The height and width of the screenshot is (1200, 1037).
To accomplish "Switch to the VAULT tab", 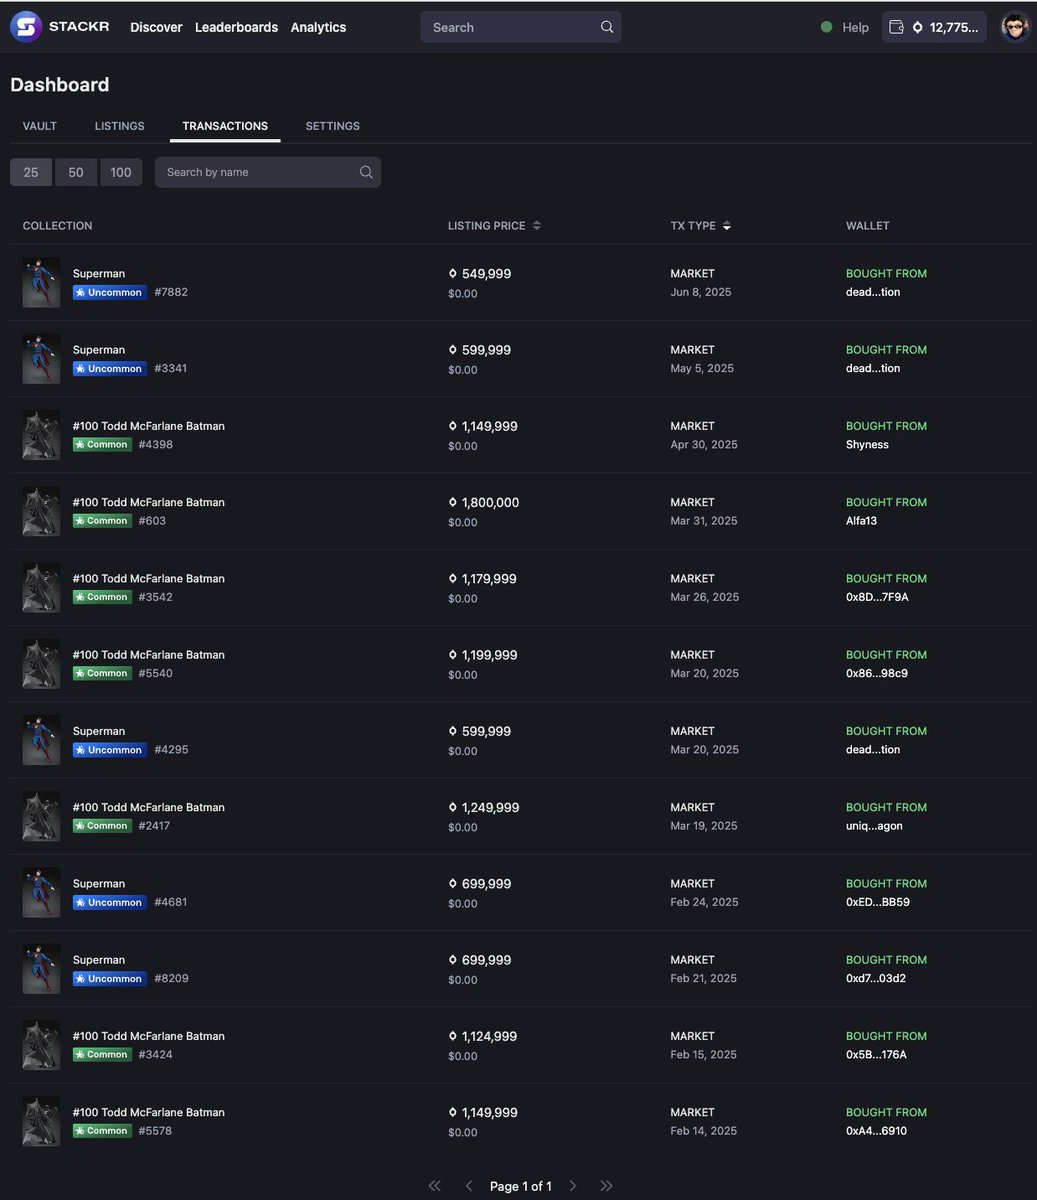I will 39,126.
